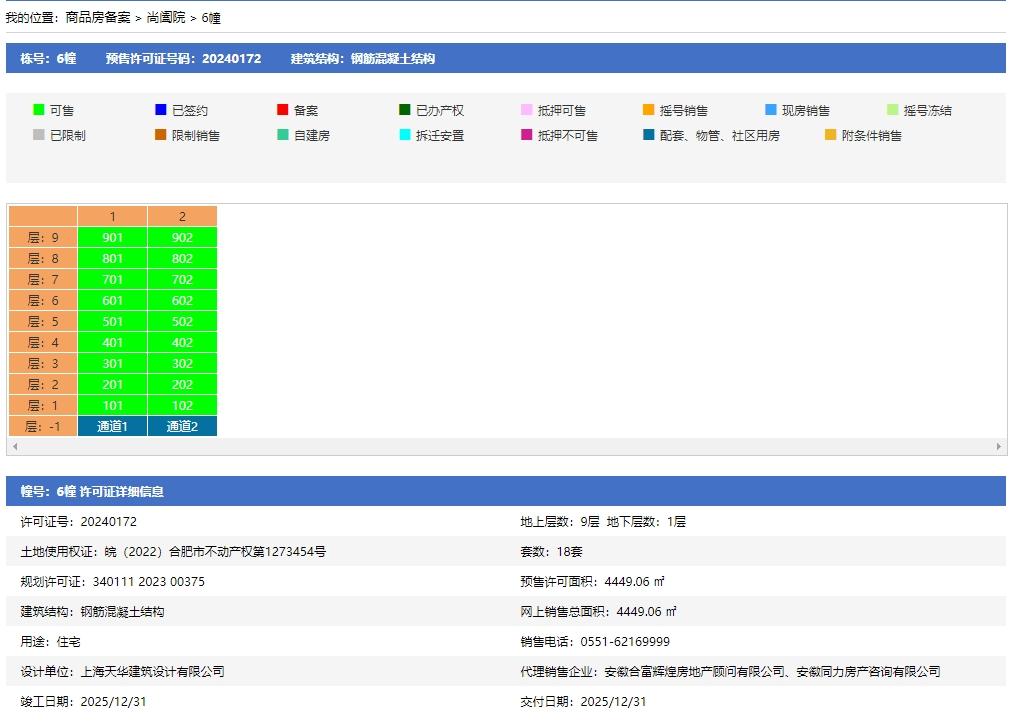This screenshot has height=728, width=1010.
Task: Click the blue 已签约 legend swatch
Action: pyautogui.click(x=161, y=110)
